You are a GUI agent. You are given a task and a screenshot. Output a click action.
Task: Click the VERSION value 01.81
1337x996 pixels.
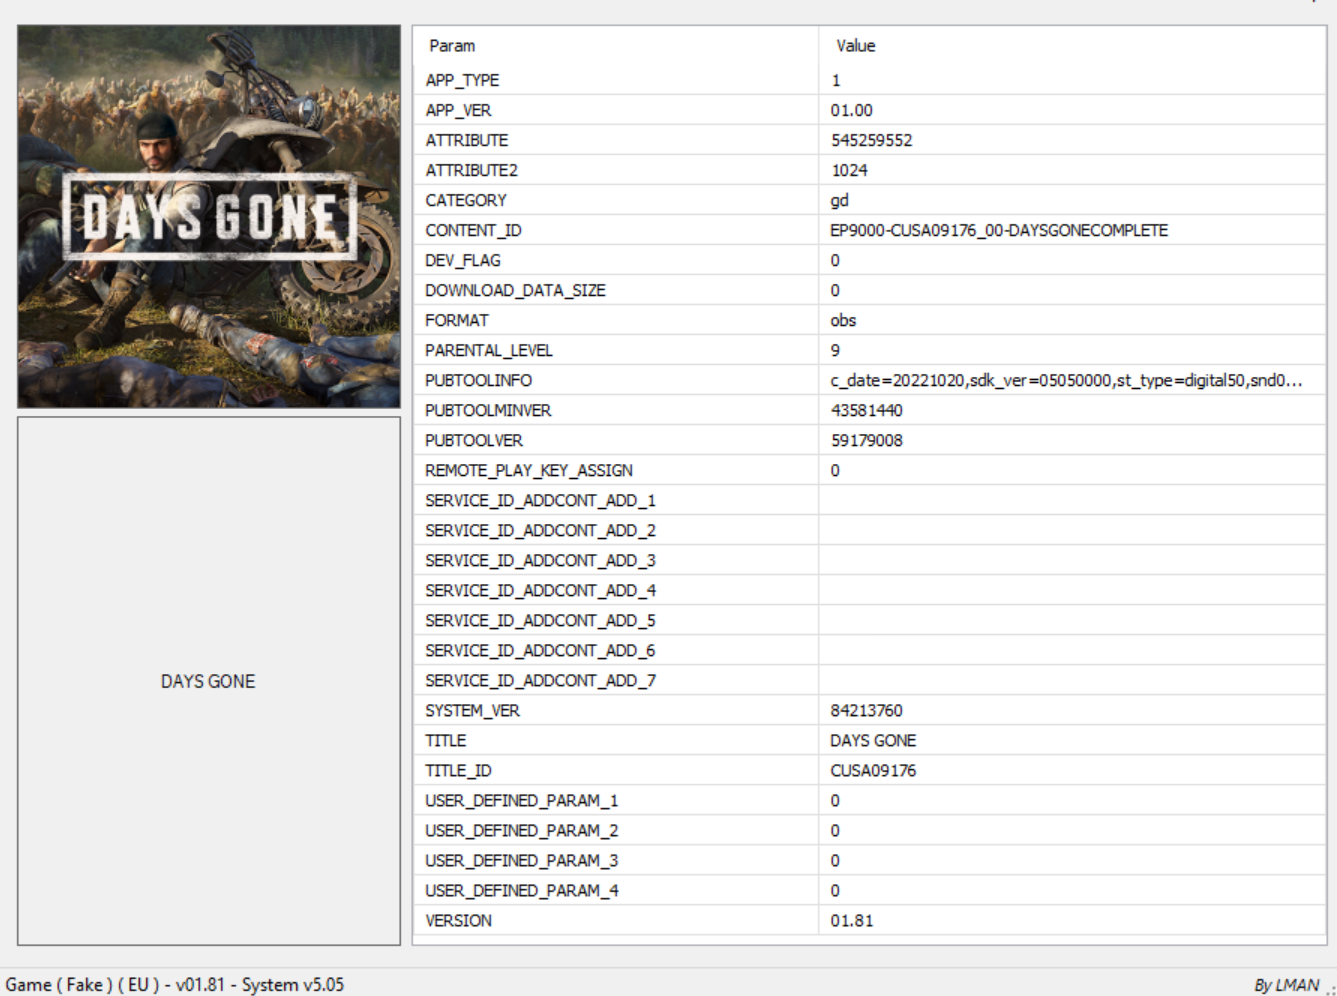pos(851,920)
